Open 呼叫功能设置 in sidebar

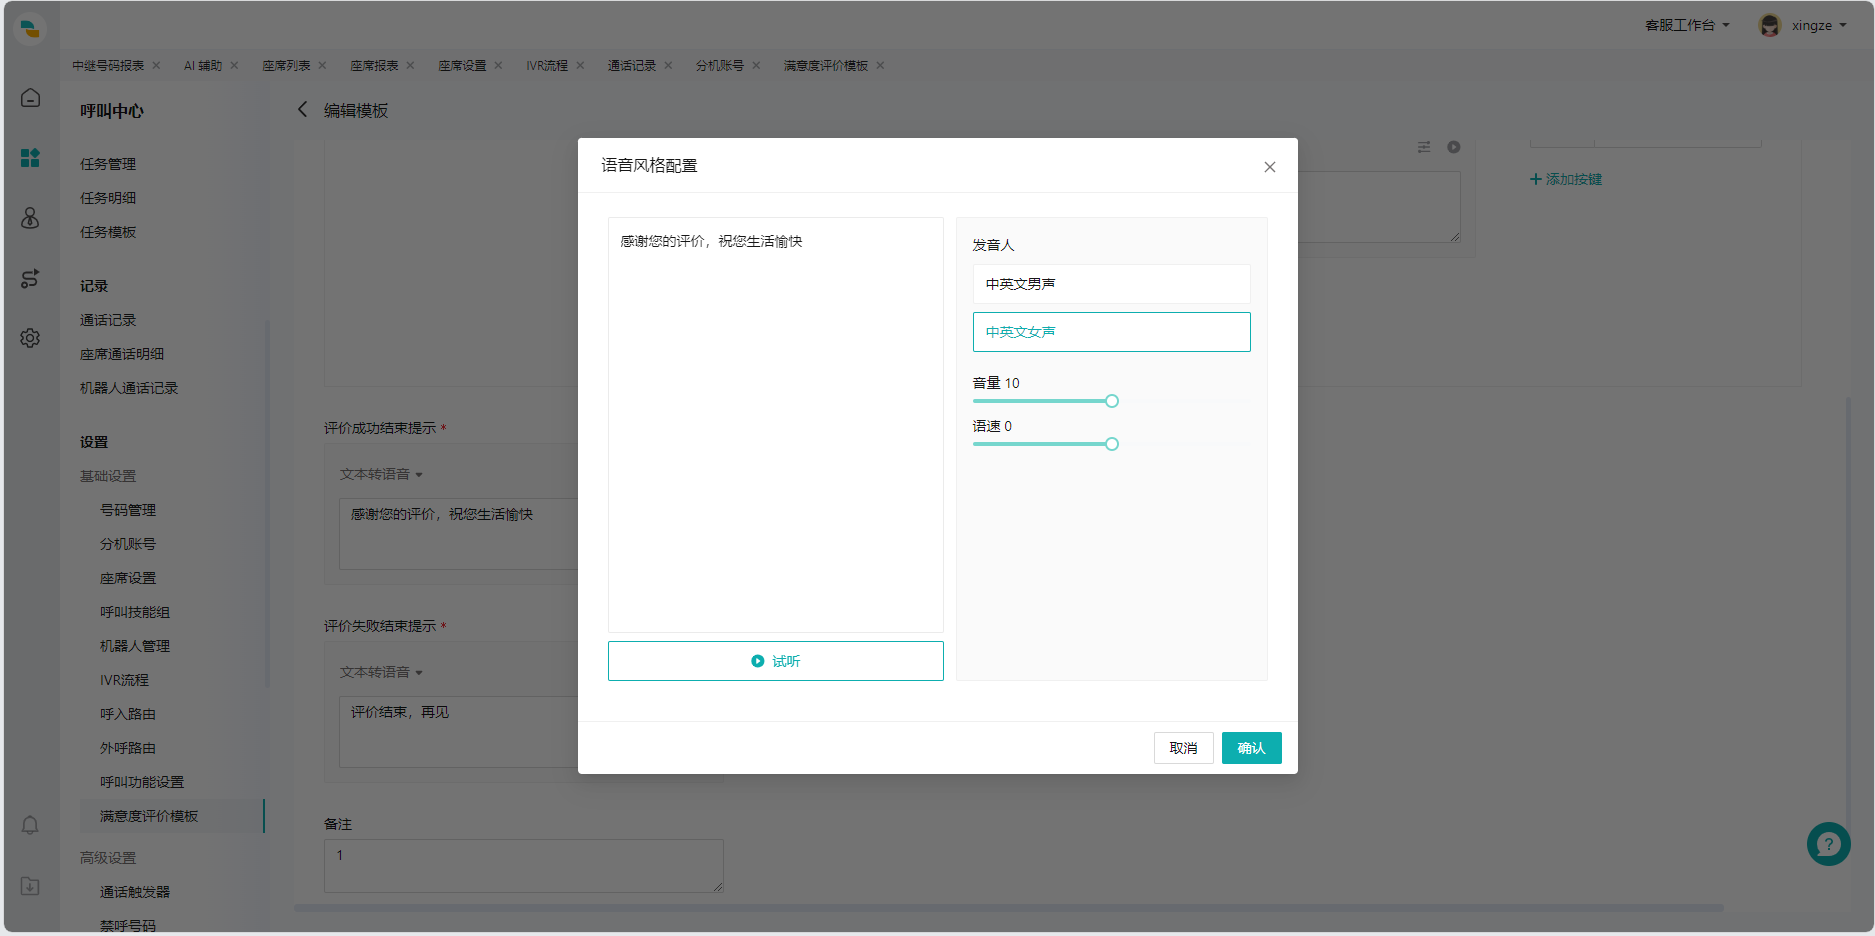(142, 782)
